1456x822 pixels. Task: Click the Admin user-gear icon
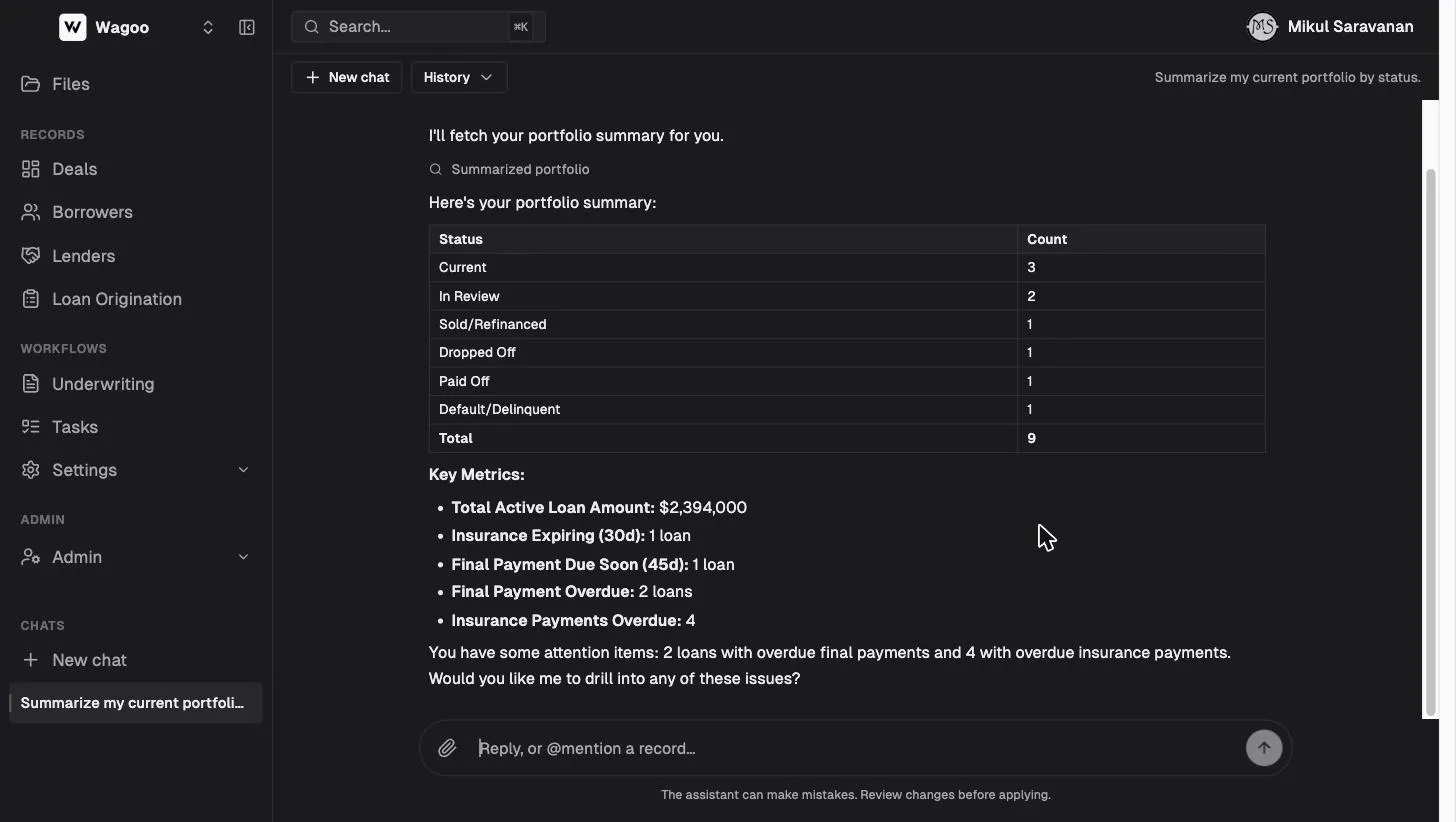31,557
